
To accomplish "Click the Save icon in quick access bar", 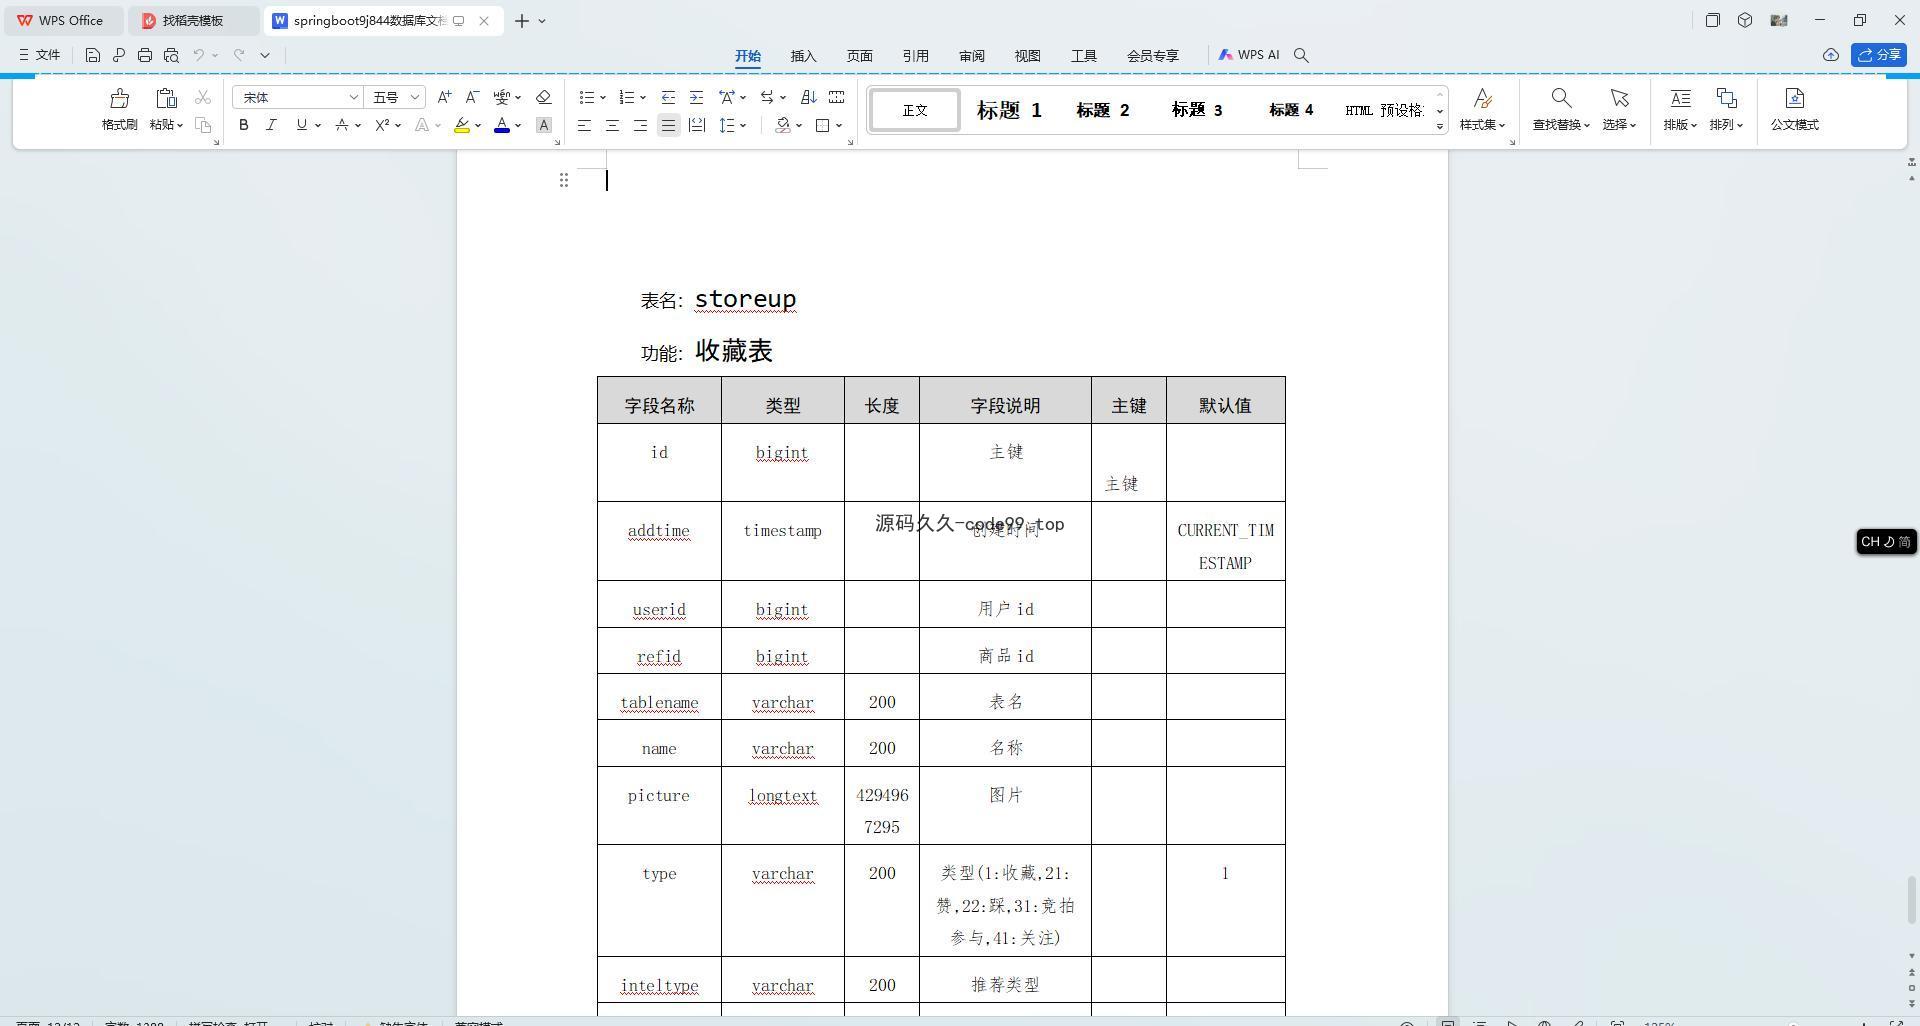I will pyautogui.click(x=92, y=55).
